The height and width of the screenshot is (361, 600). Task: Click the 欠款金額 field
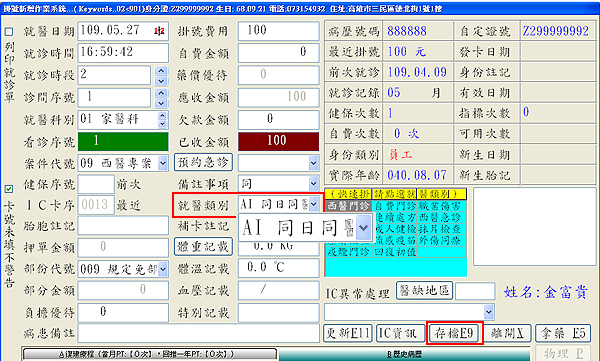click(278, 120)
